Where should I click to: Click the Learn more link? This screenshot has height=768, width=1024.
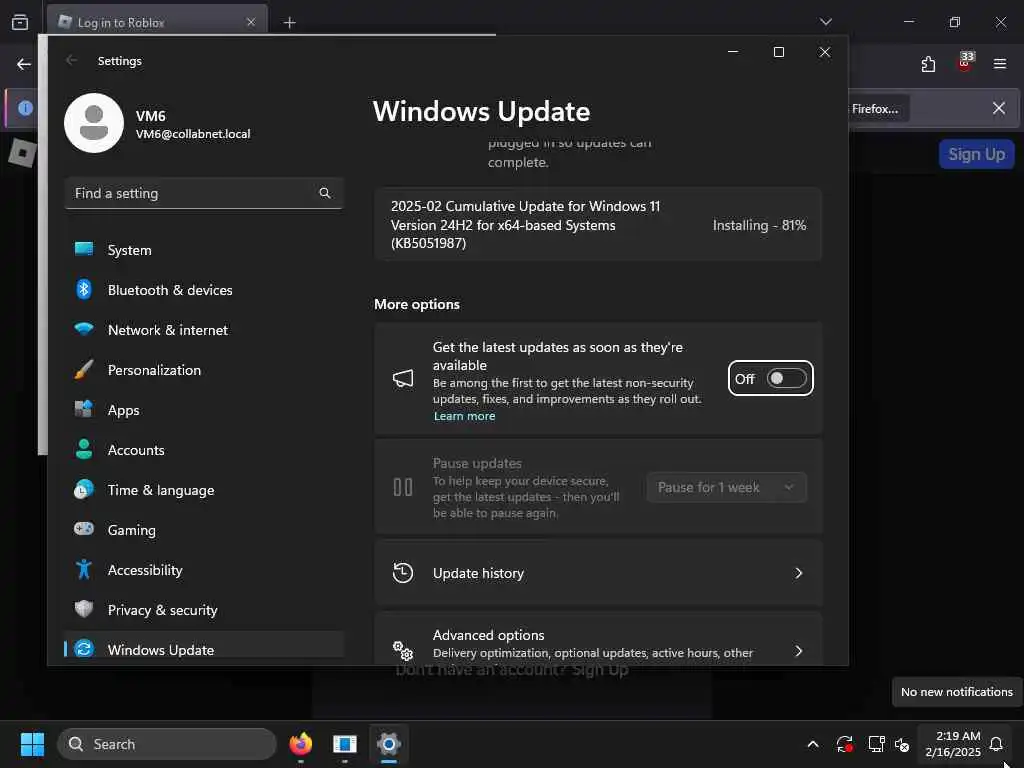click(x=464, y=416)
